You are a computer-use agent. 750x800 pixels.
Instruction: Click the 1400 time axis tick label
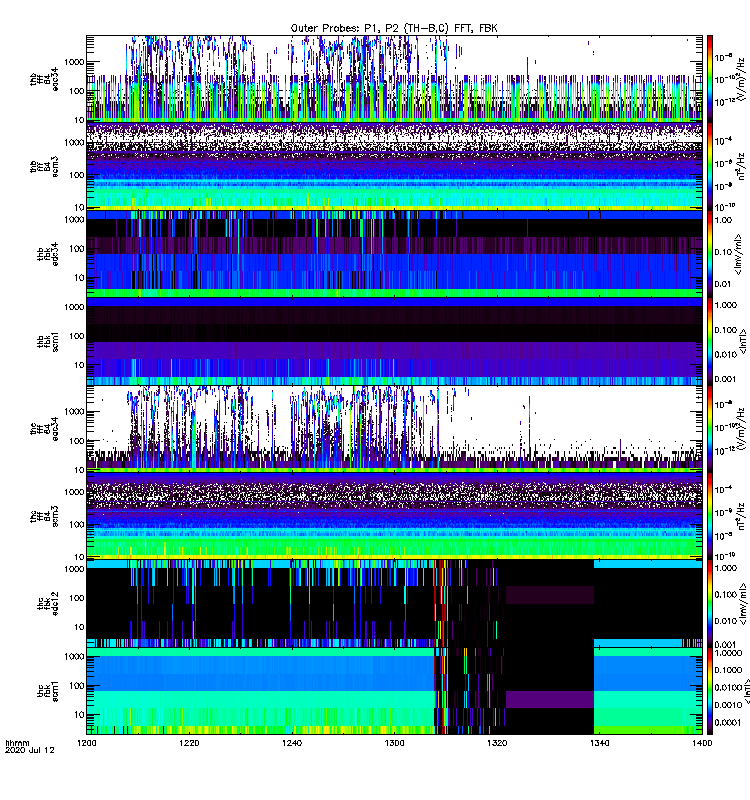point(702,743)
